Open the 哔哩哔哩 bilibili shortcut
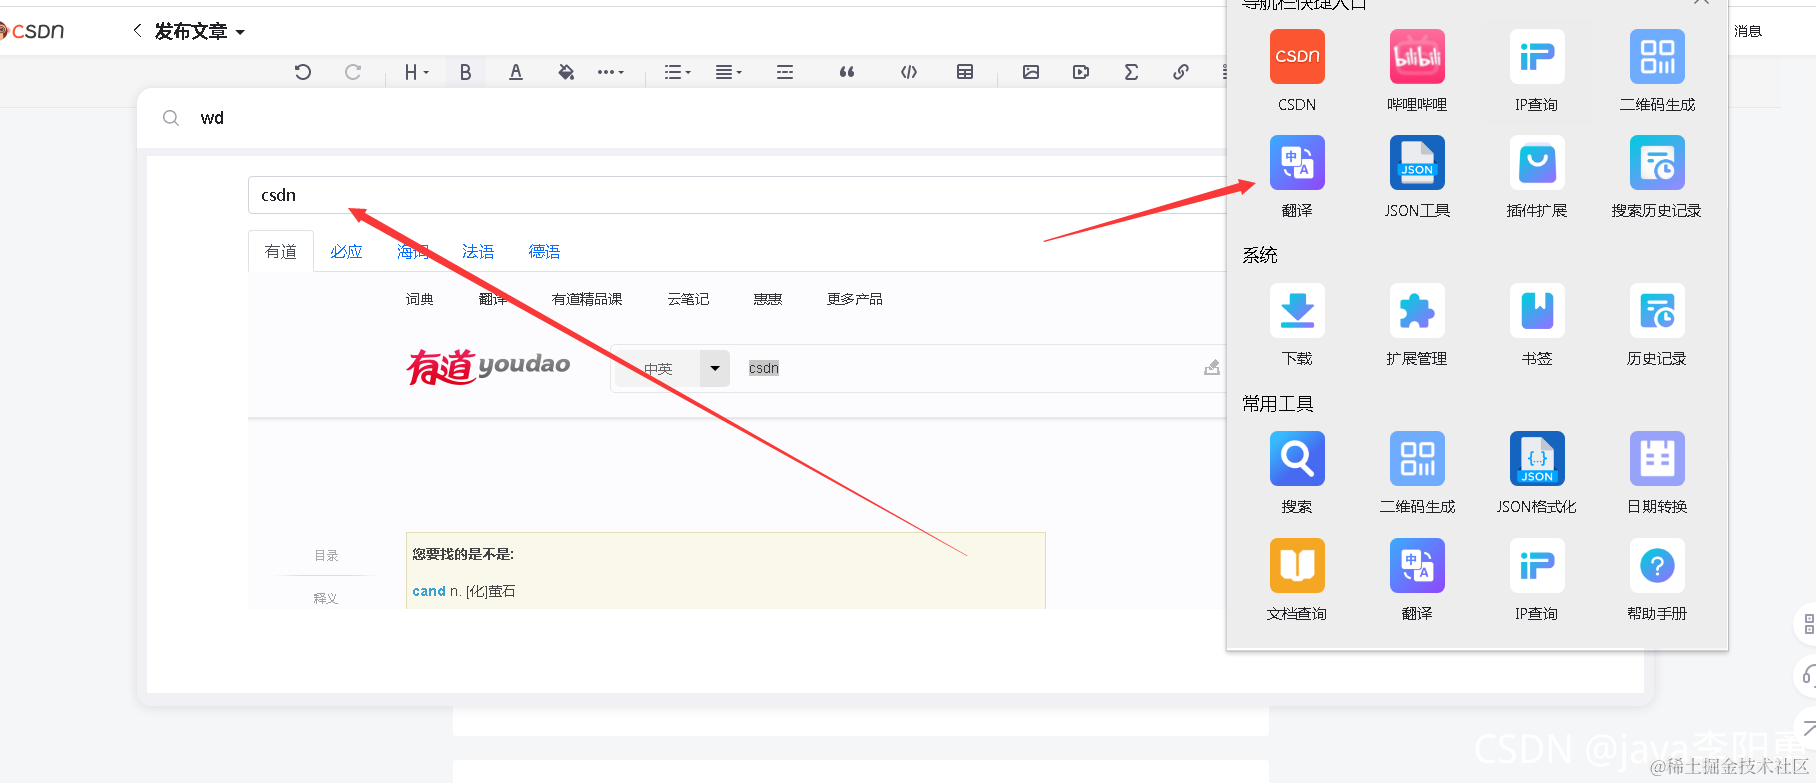The height and width of the screenshot is (783, 1816). click(1417, 57)
